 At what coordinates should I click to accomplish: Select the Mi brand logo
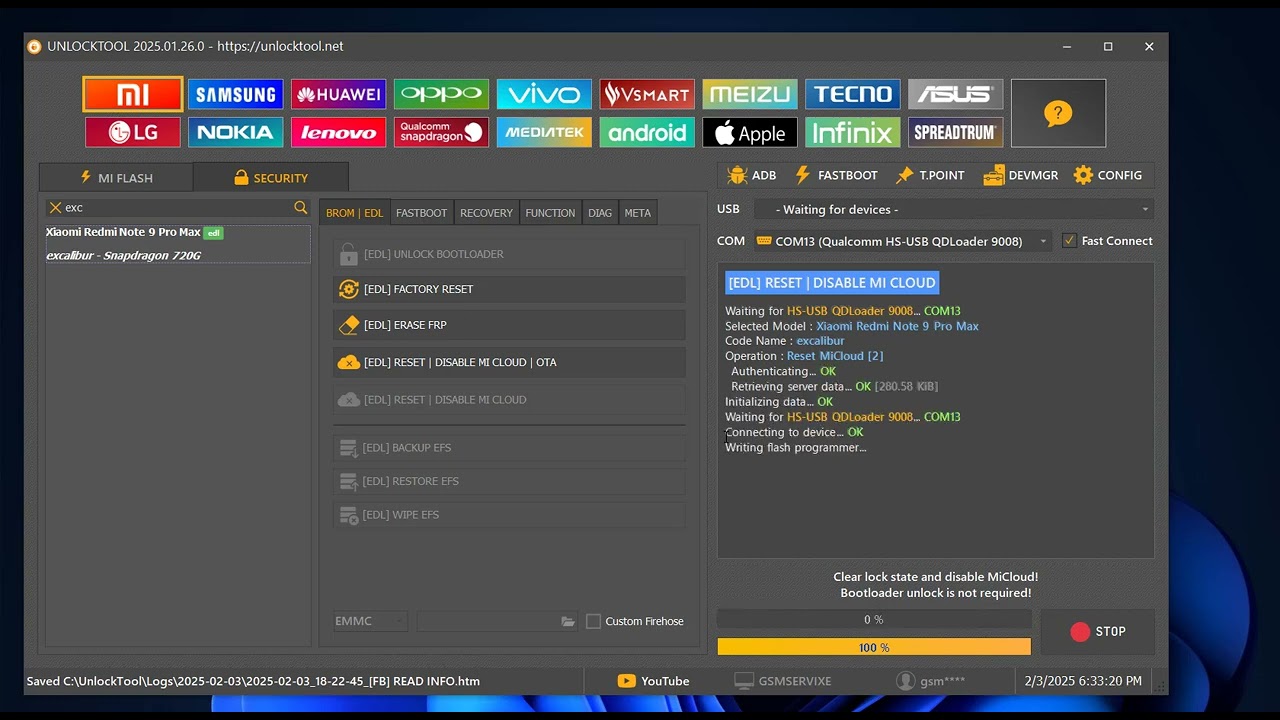click(x=133, y=94)
